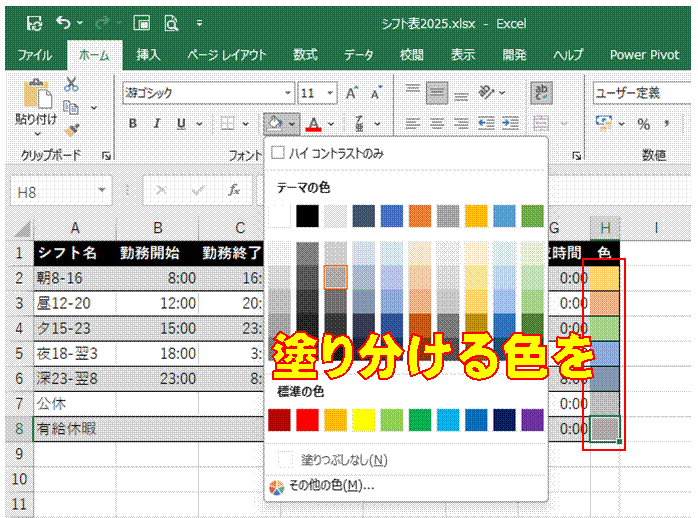Pick standard yellow color swatch
This screenshot has height=518, width=698.
(364, 420)
